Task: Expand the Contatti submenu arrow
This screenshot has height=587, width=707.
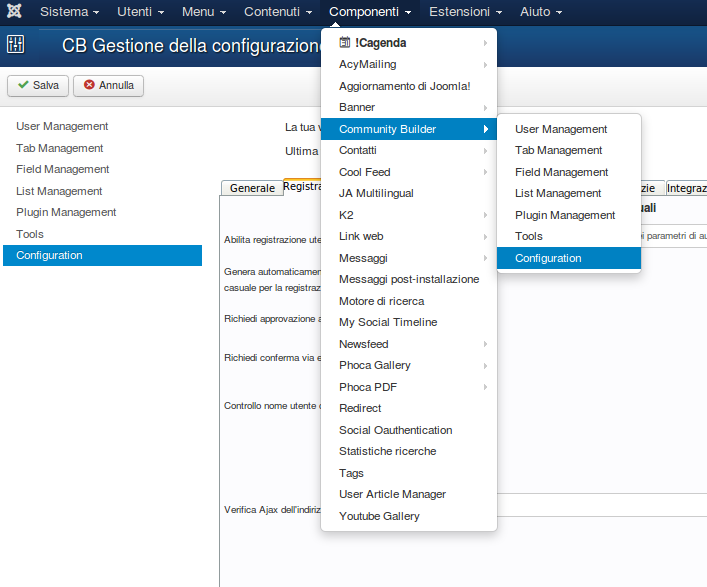Action: tap(485, 151)
